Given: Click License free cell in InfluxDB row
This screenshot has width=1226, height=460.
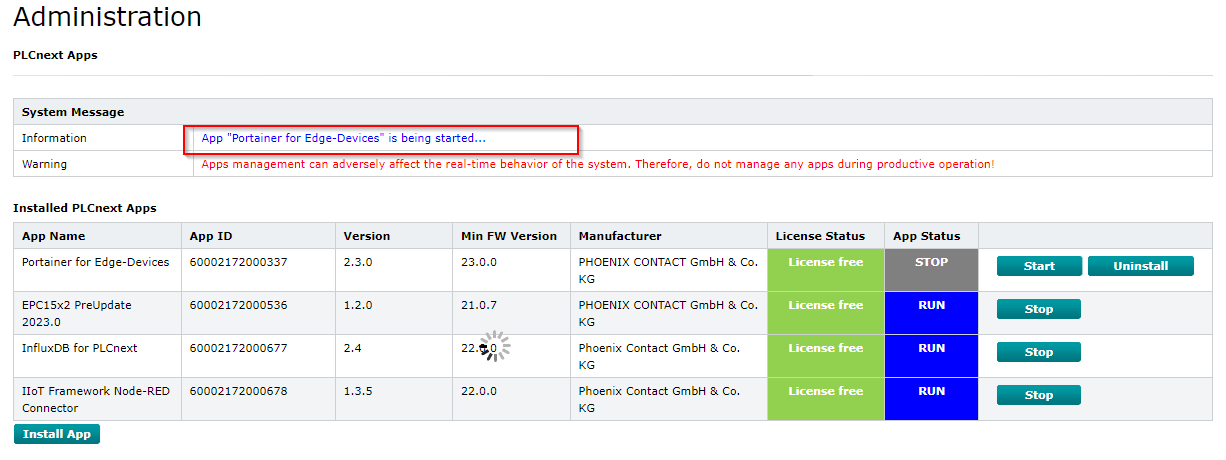Looking at the screenshot, I should pos(825,356).
